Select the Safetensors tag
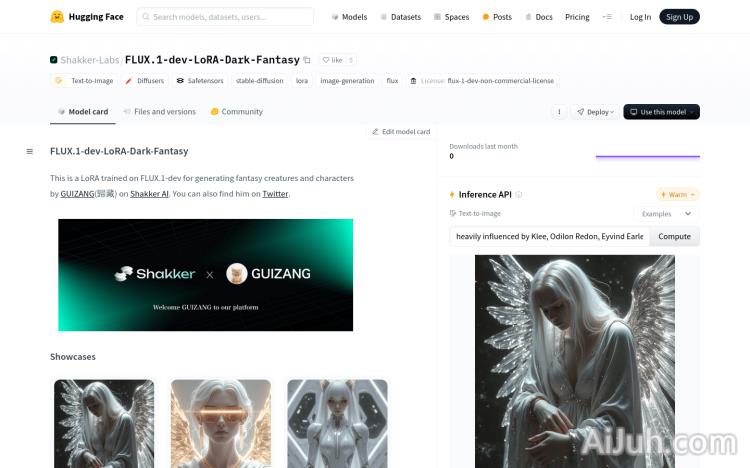750x468 pixels. coord(200,81)
